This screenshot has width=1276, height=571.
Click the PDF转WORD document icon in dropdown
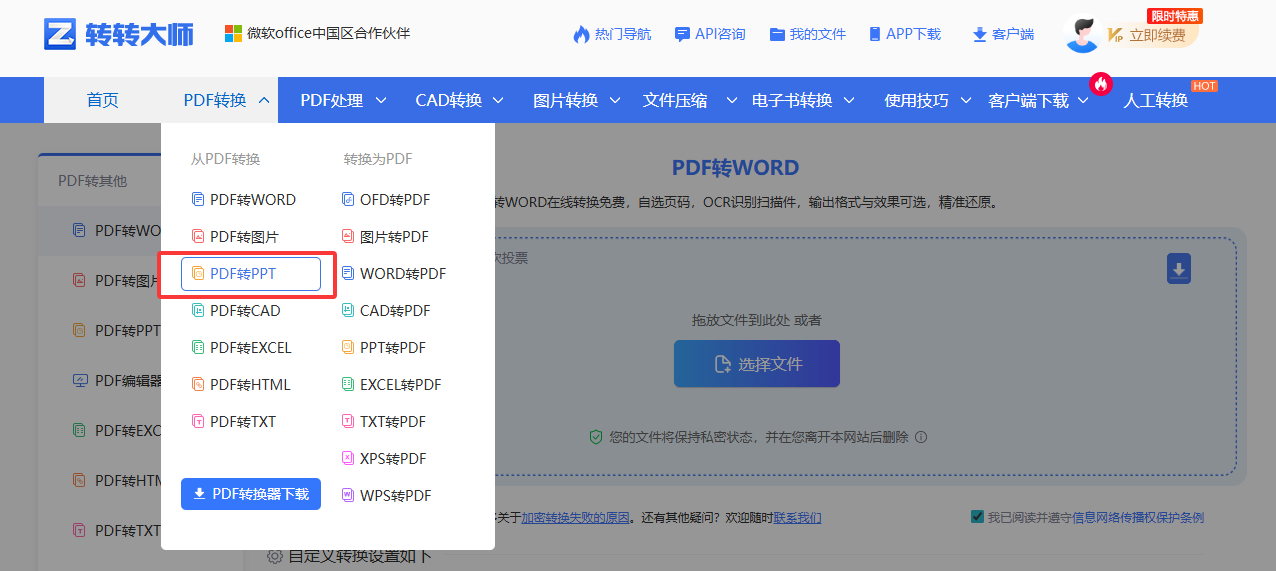pyautogui.click(x=197, y=200)
